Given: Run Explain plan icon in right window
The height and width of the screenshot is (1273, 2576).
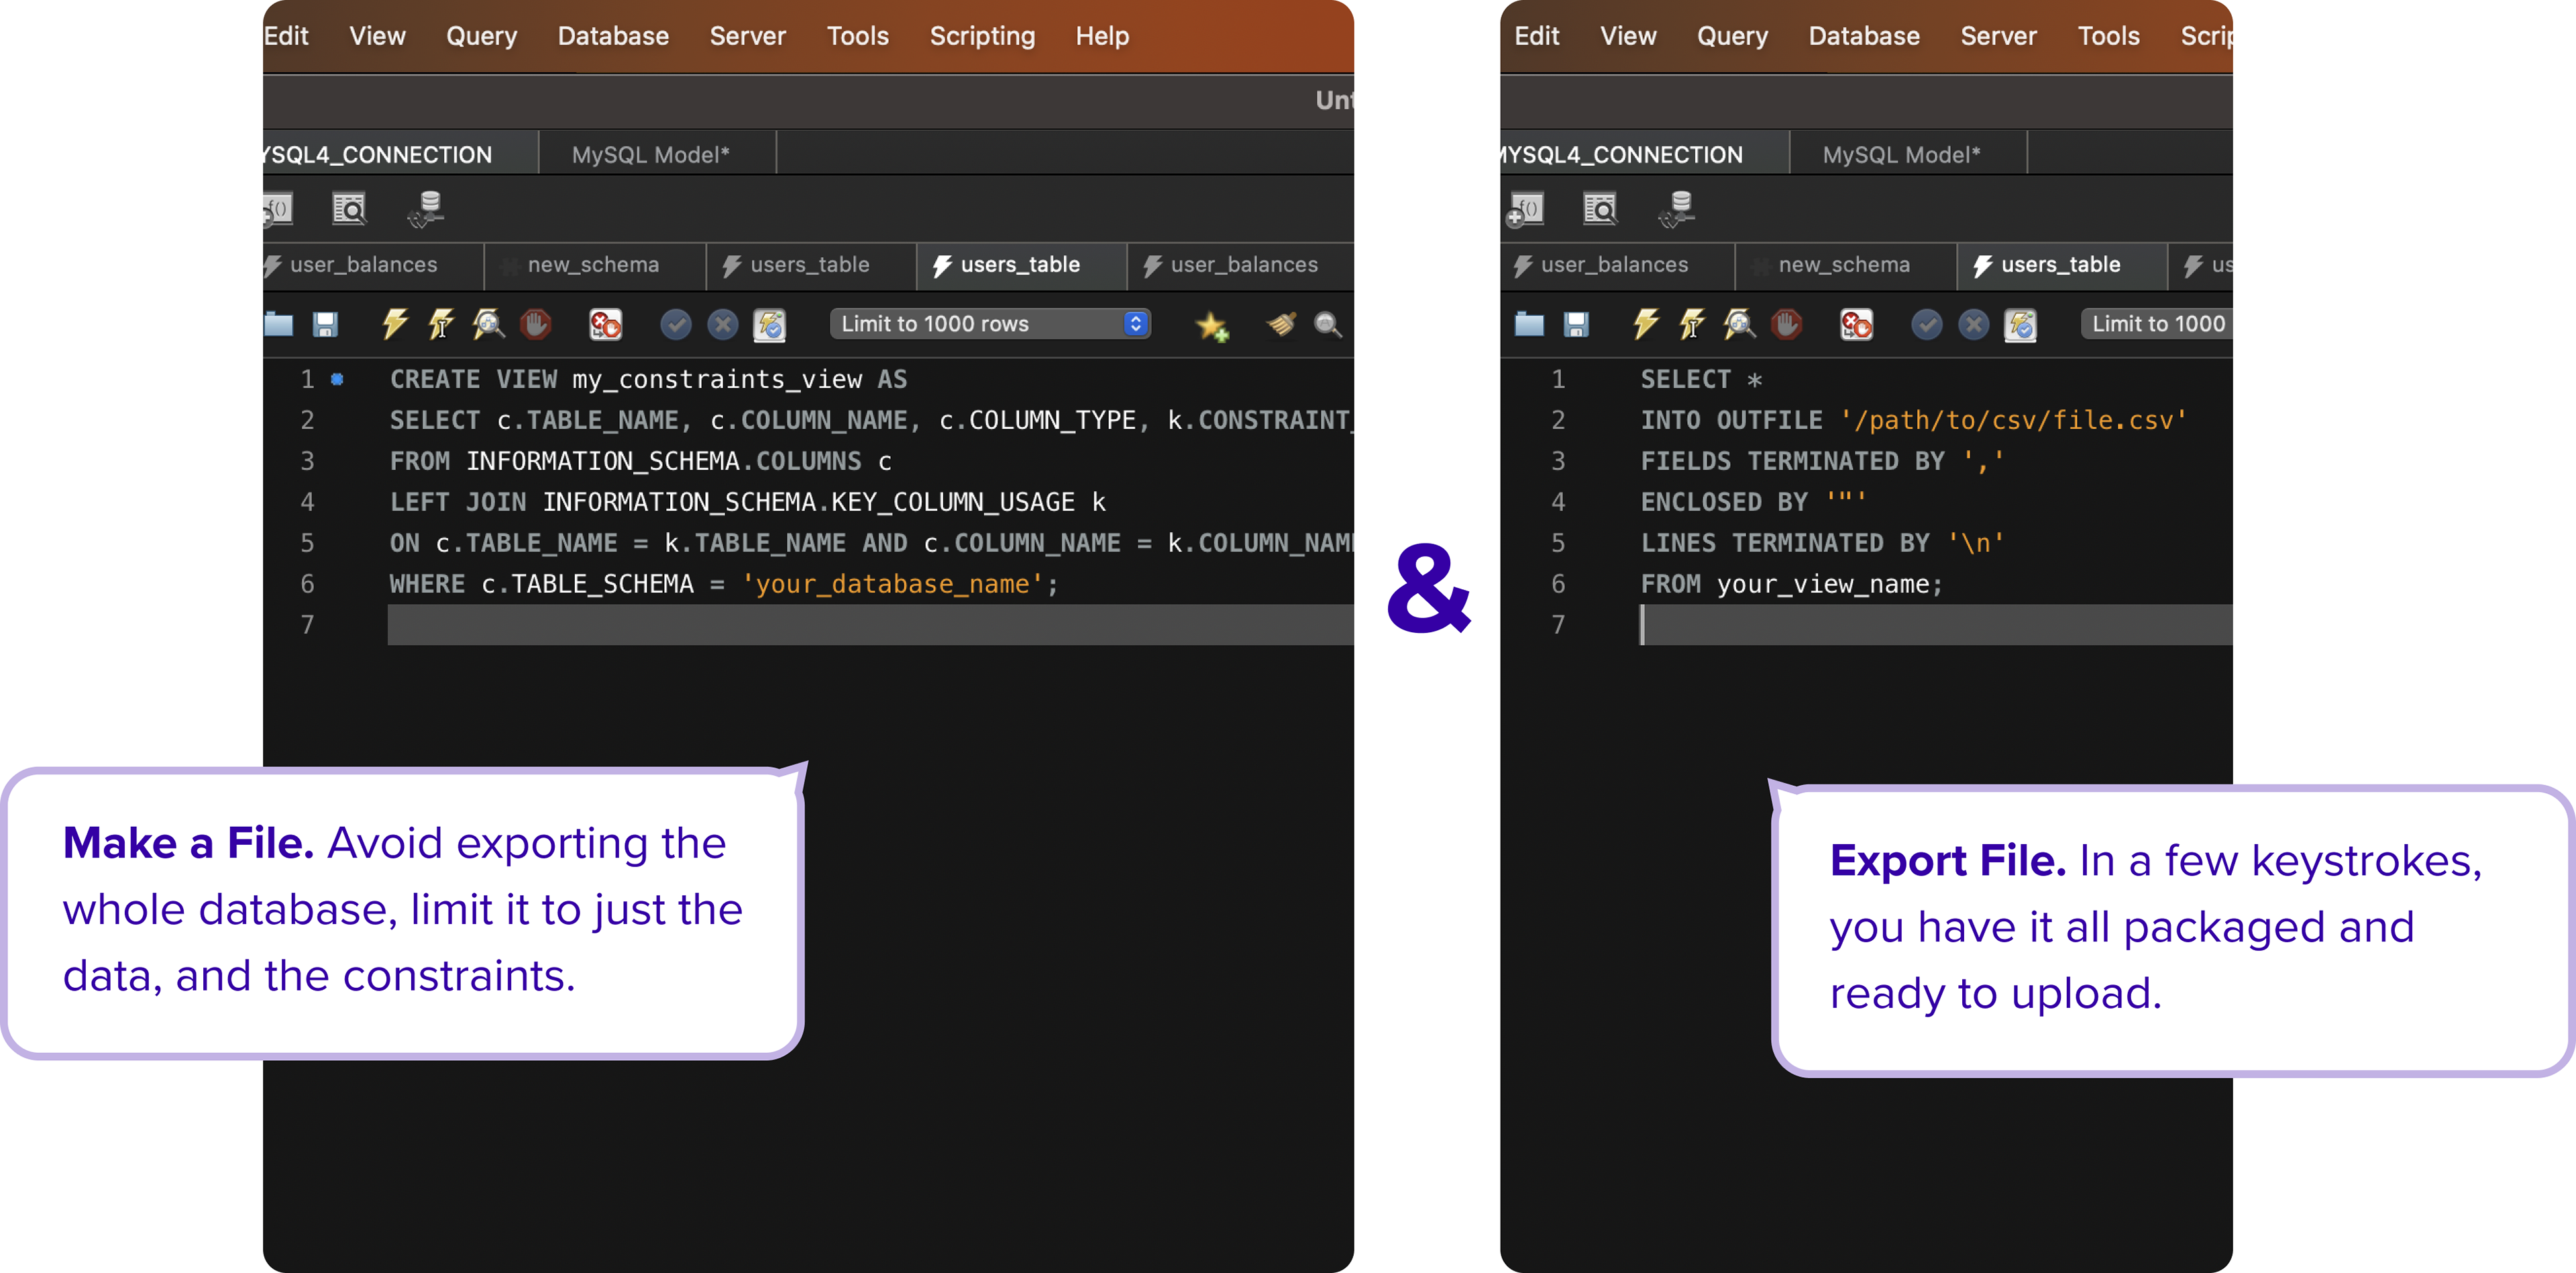Looking at the screenshot, I should pos(1739,324).
